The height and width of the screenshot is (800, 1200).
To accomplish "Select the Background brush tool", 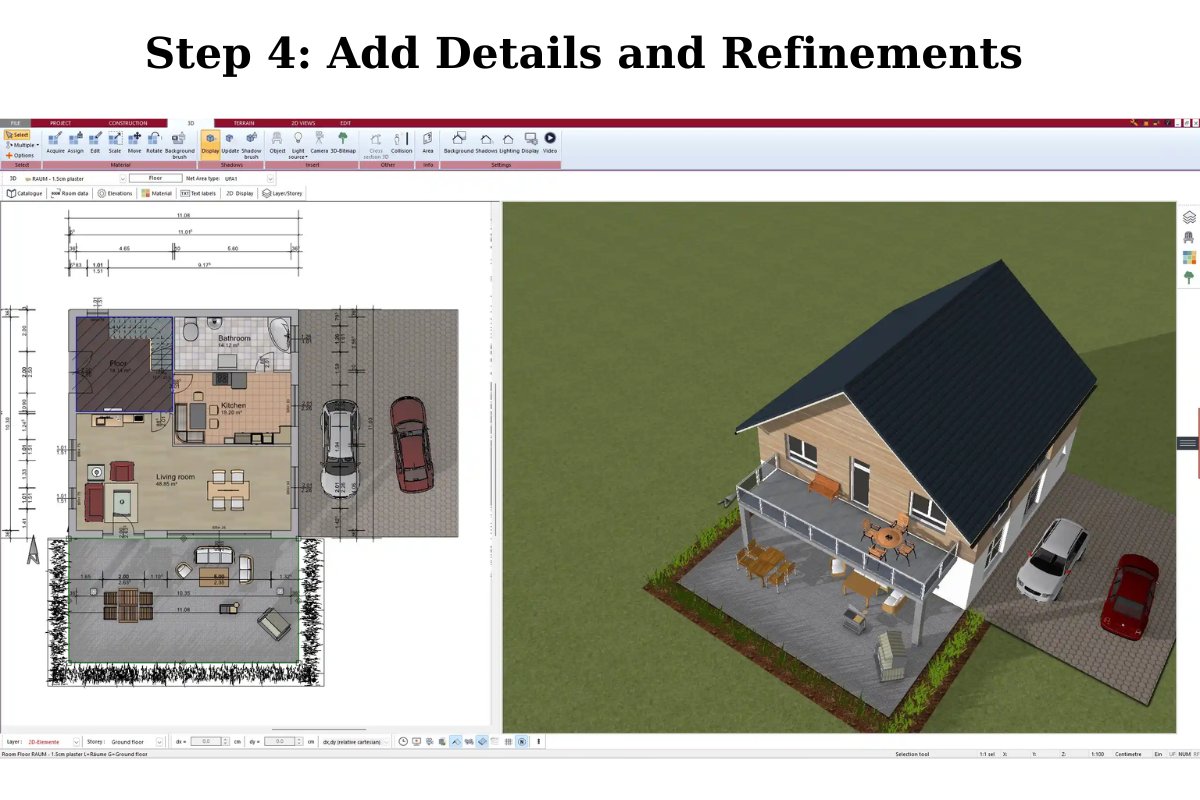I will coord(178,145).
